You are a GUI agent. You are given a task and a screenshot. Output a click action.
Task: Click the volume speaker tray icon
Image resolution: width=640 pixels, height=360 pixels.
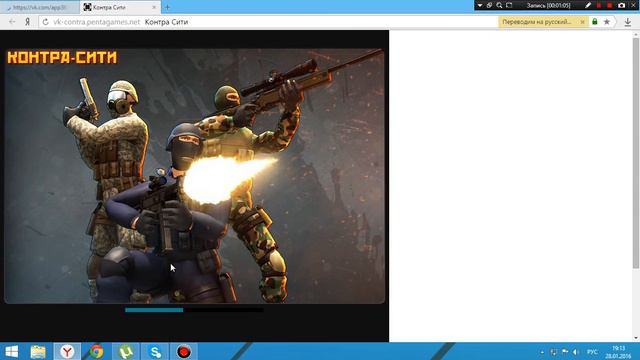[x=576, y=352]
